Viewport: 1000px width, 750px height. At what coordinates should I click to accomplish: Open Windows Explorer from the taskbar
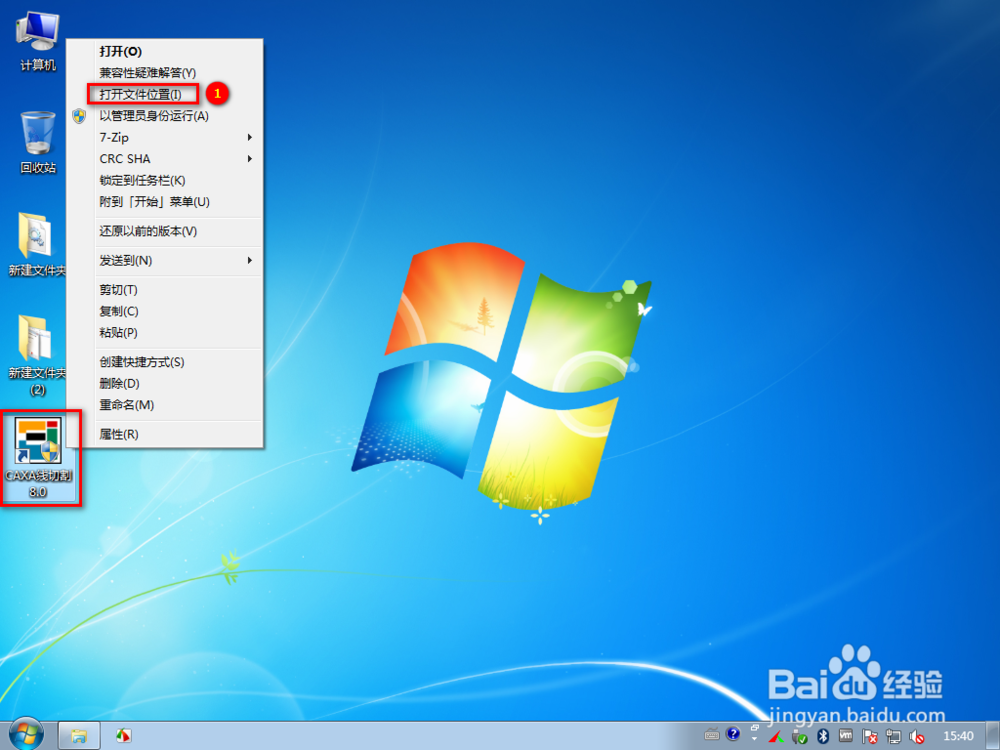[79, 736]
